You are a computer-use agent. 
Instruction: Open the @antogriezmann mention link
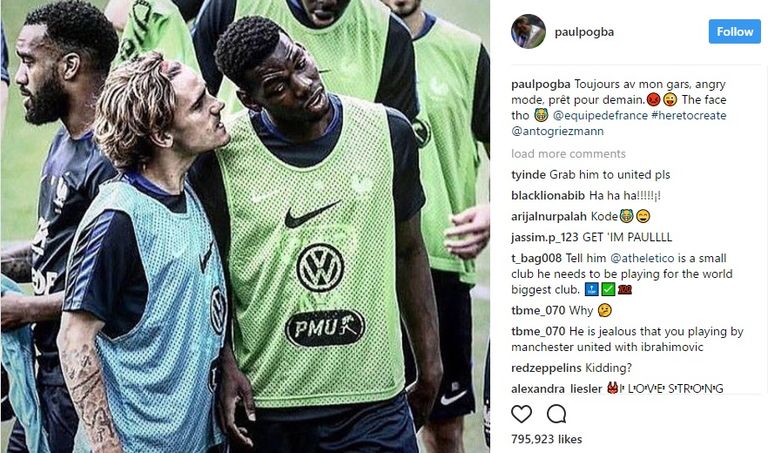pos(557,131)
